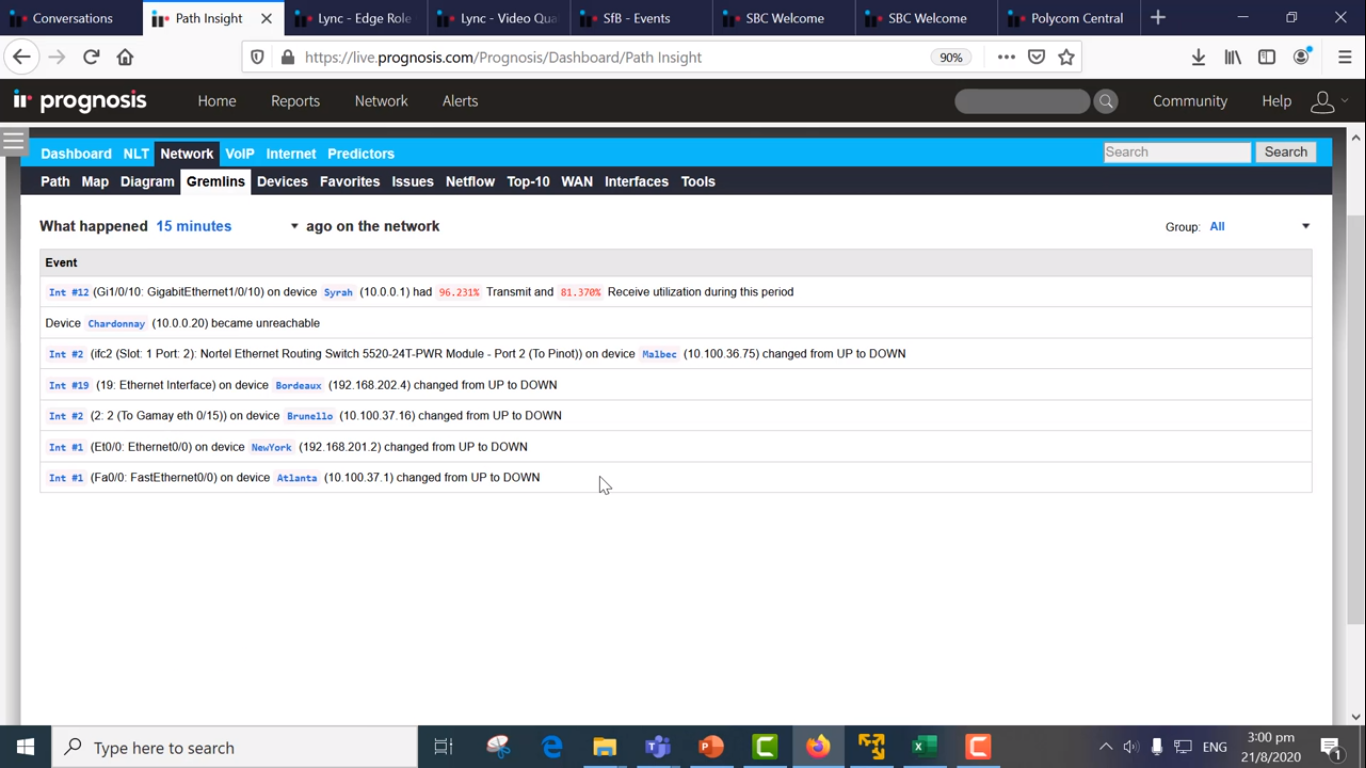Open File Explorer from taskbar
This screenshot has width=1366, height=768.
[605, 747]
